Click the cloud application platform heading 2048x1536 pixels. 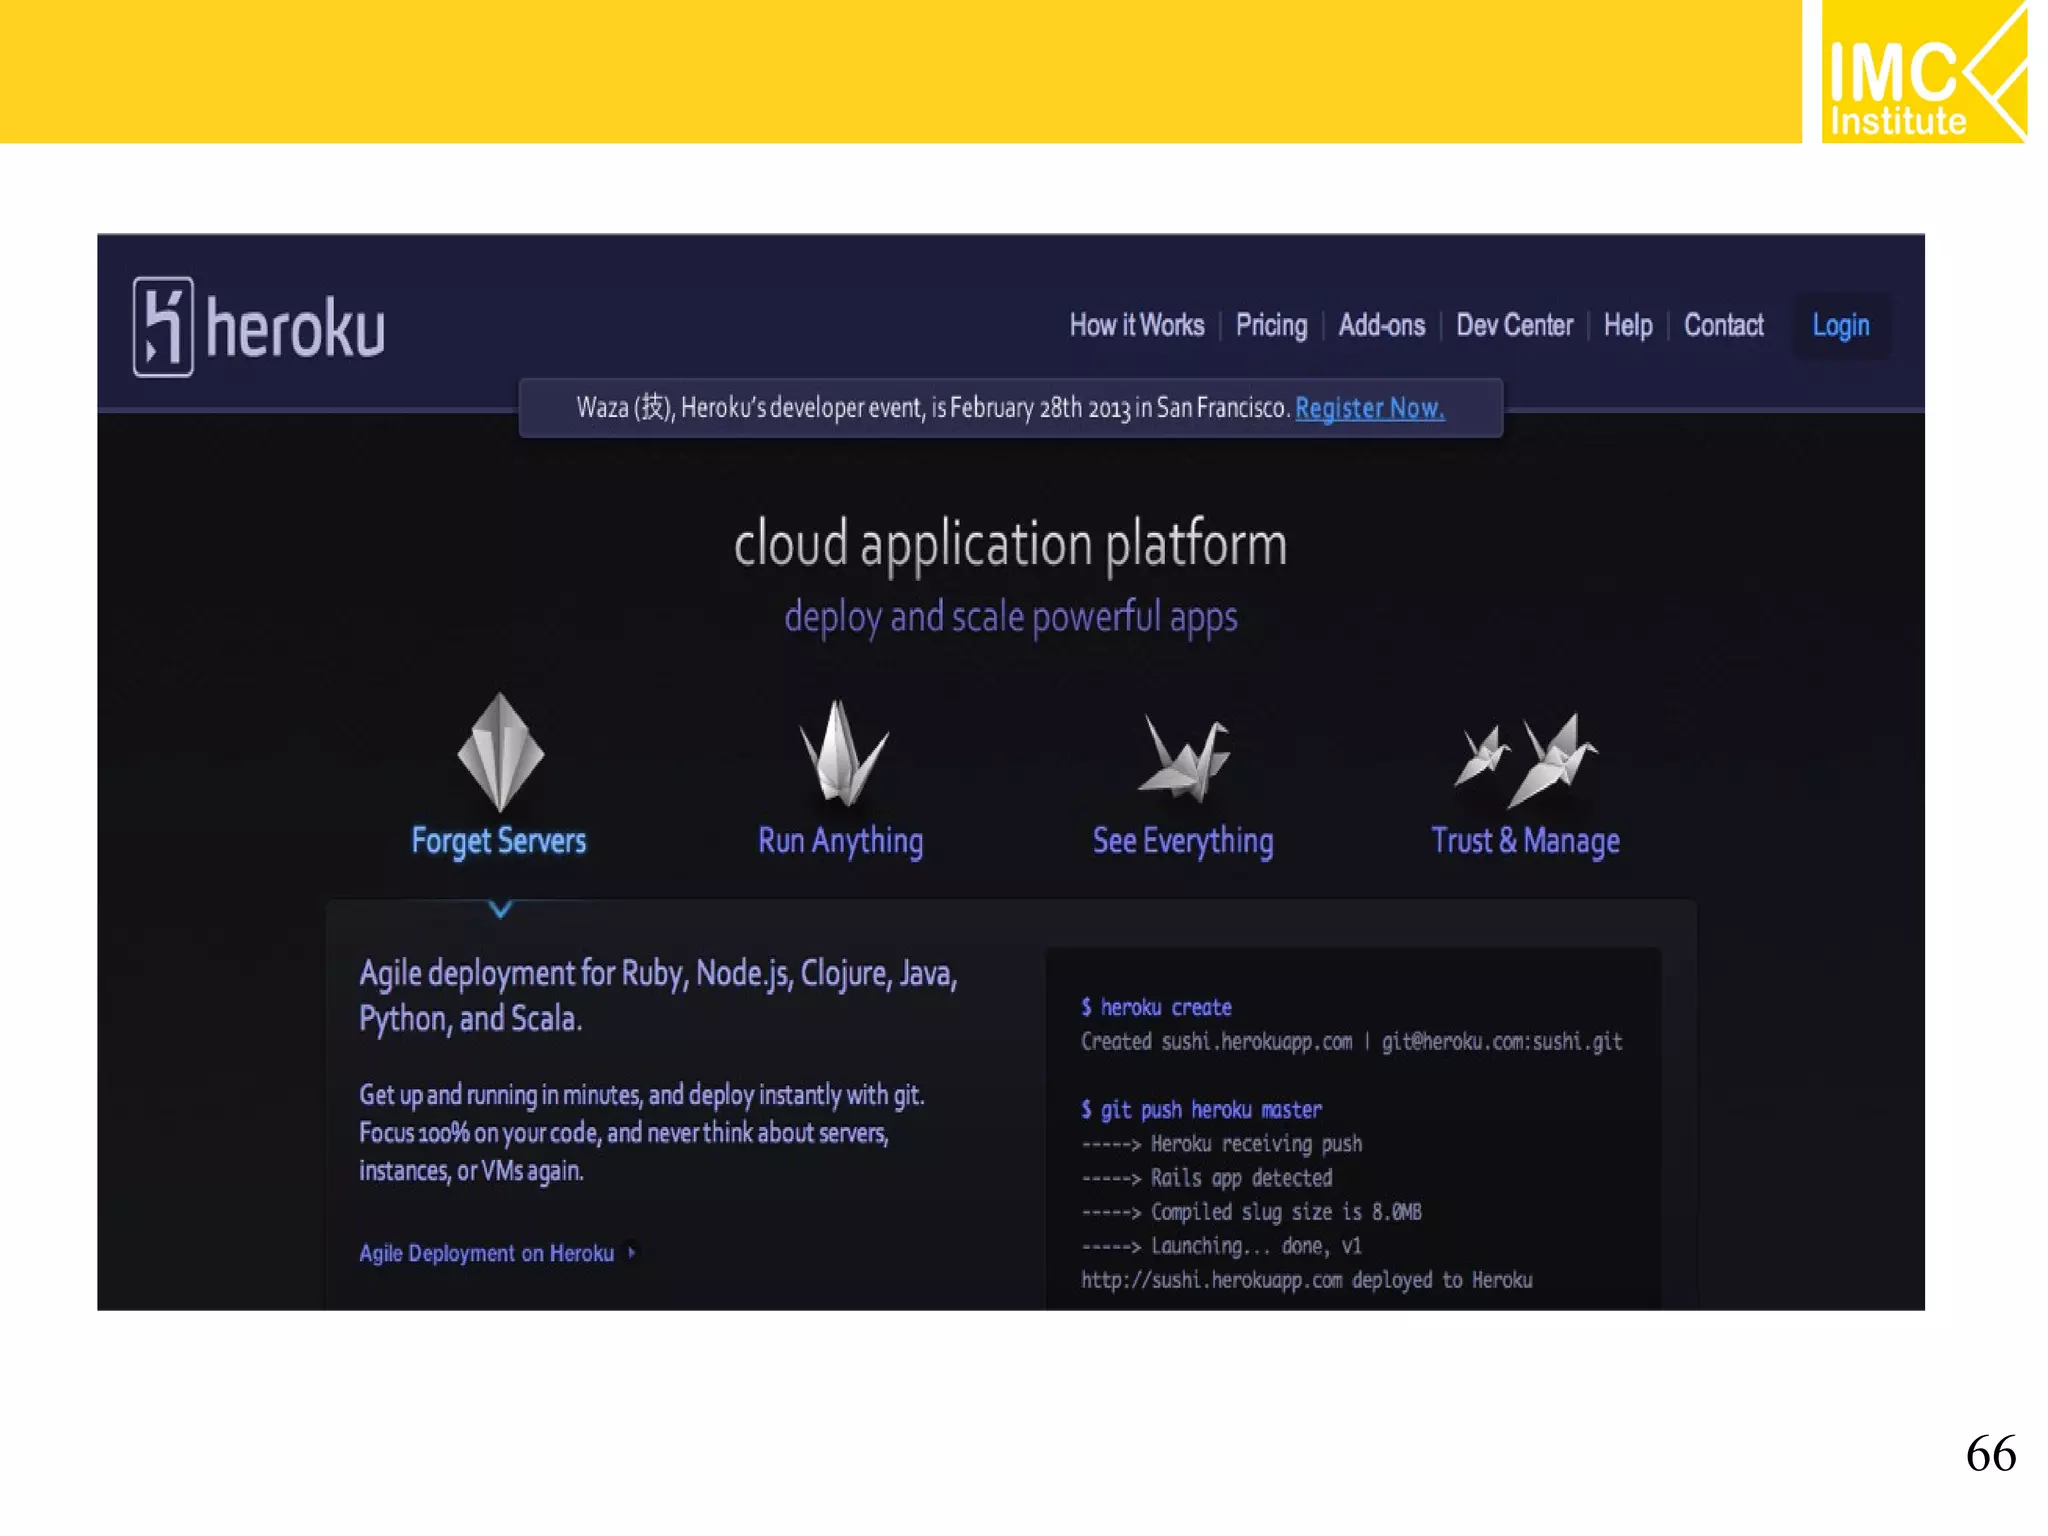(x=1010, y=545)
